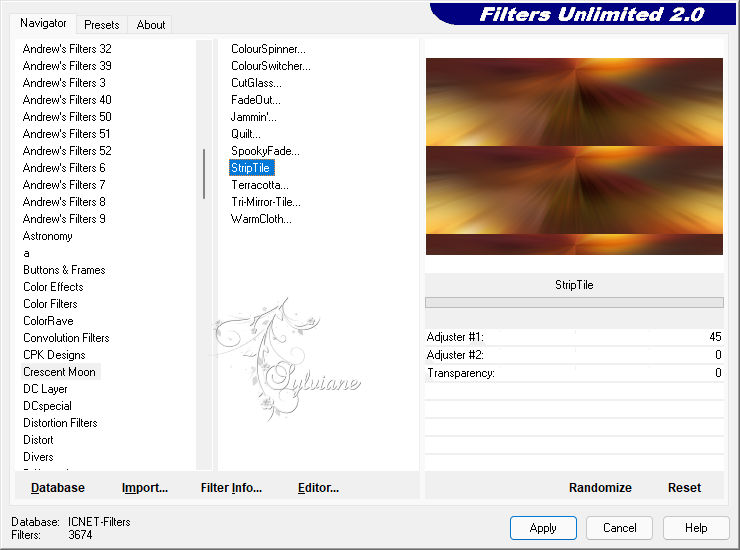Screen dimensions: 740x550
Task: Select the DCspecial category
Action: pos(47,406)
